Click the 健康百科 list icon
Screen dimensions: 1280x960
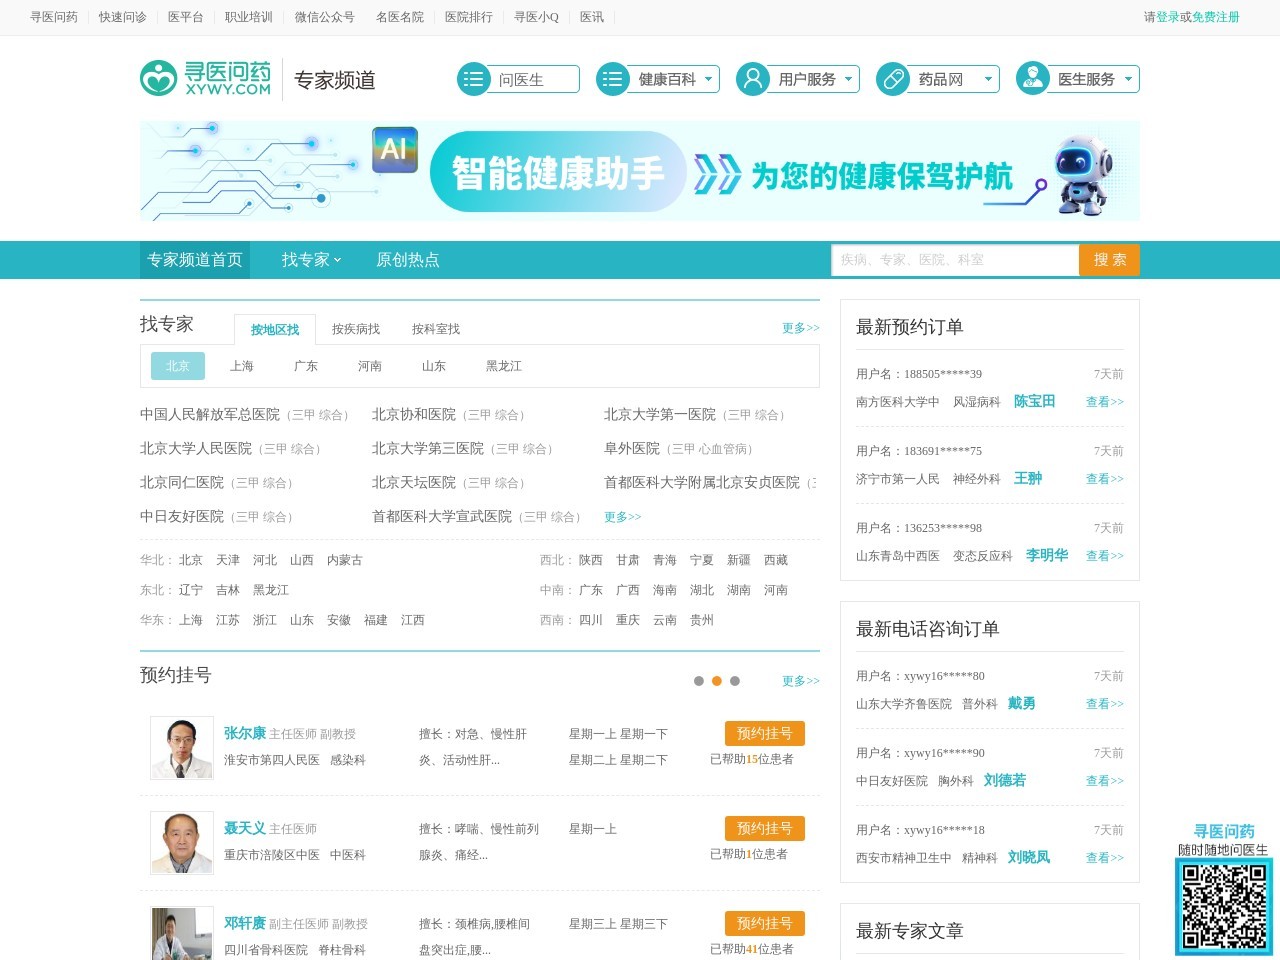tap(611, 78)
